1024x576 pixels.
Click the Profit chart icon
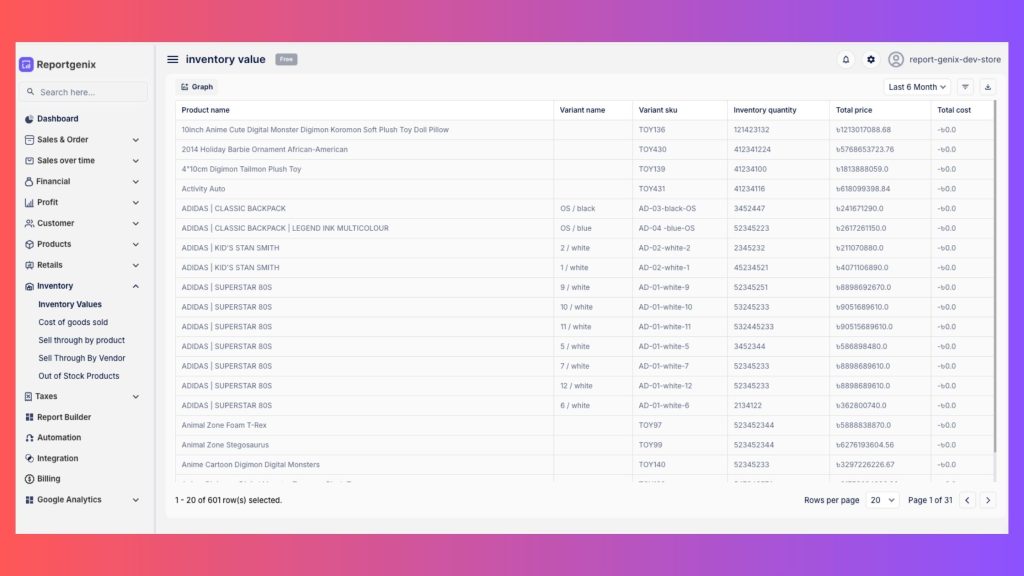point(29,202)
